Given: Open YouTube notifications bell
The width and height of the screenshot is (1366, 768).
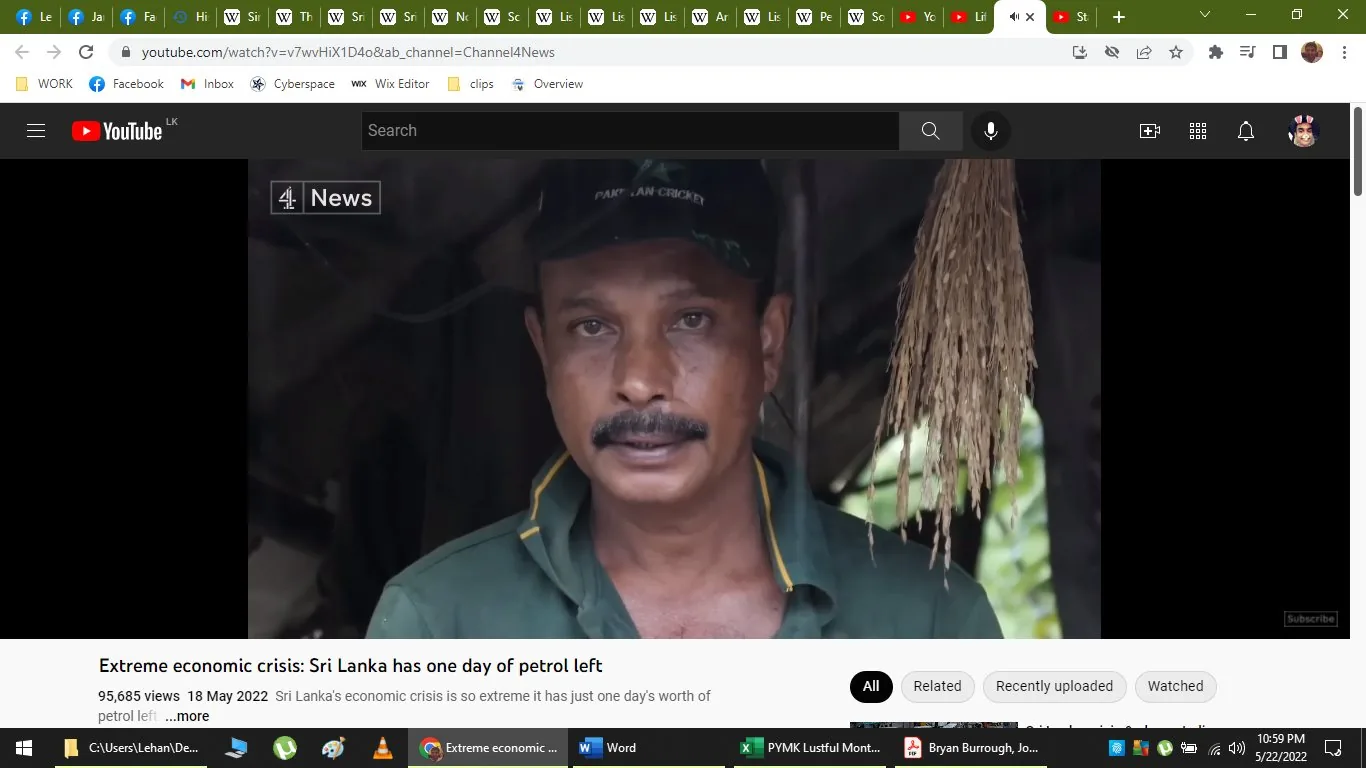Looking at the screenshot, I should 1244,130.
